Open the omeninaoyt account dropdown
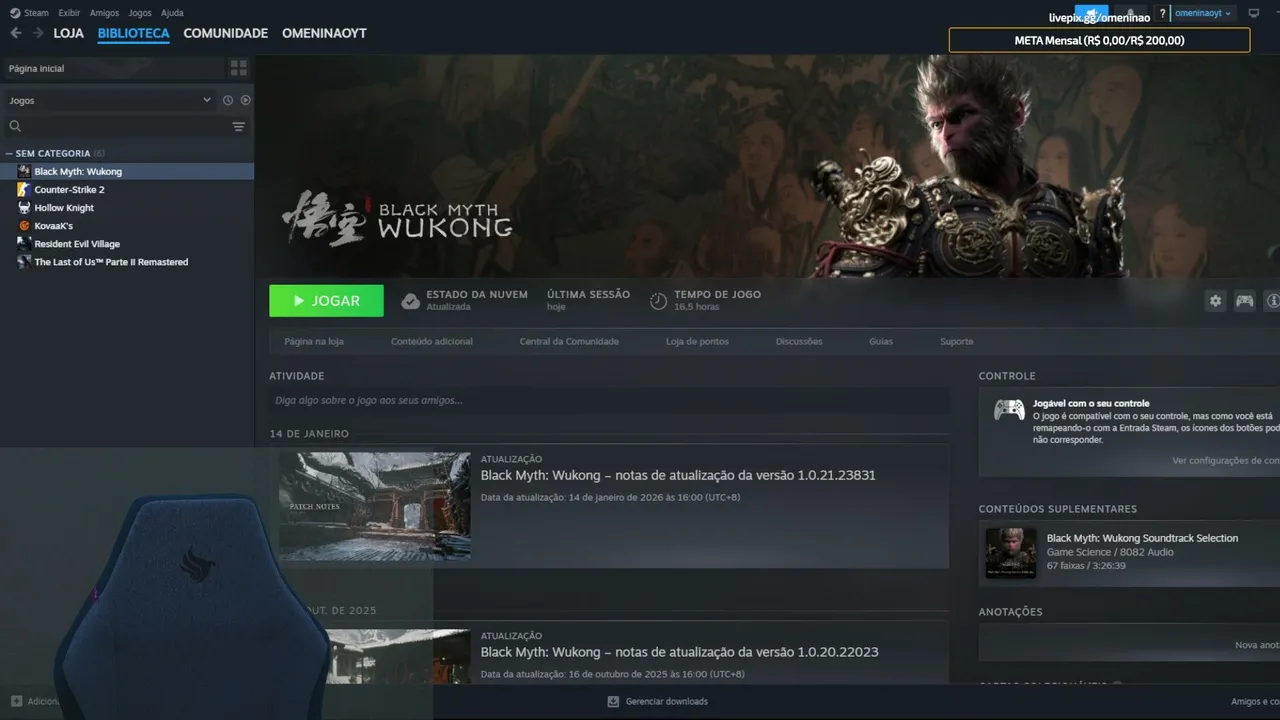Viewport: 1280px width, 720px height. pos(1203,13)
